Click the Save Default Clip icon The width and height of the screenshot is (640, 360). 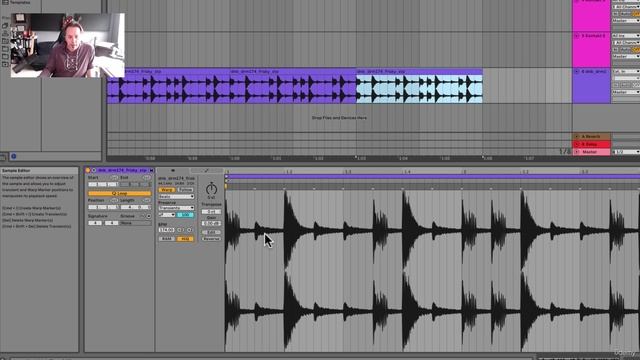[151, 170]
